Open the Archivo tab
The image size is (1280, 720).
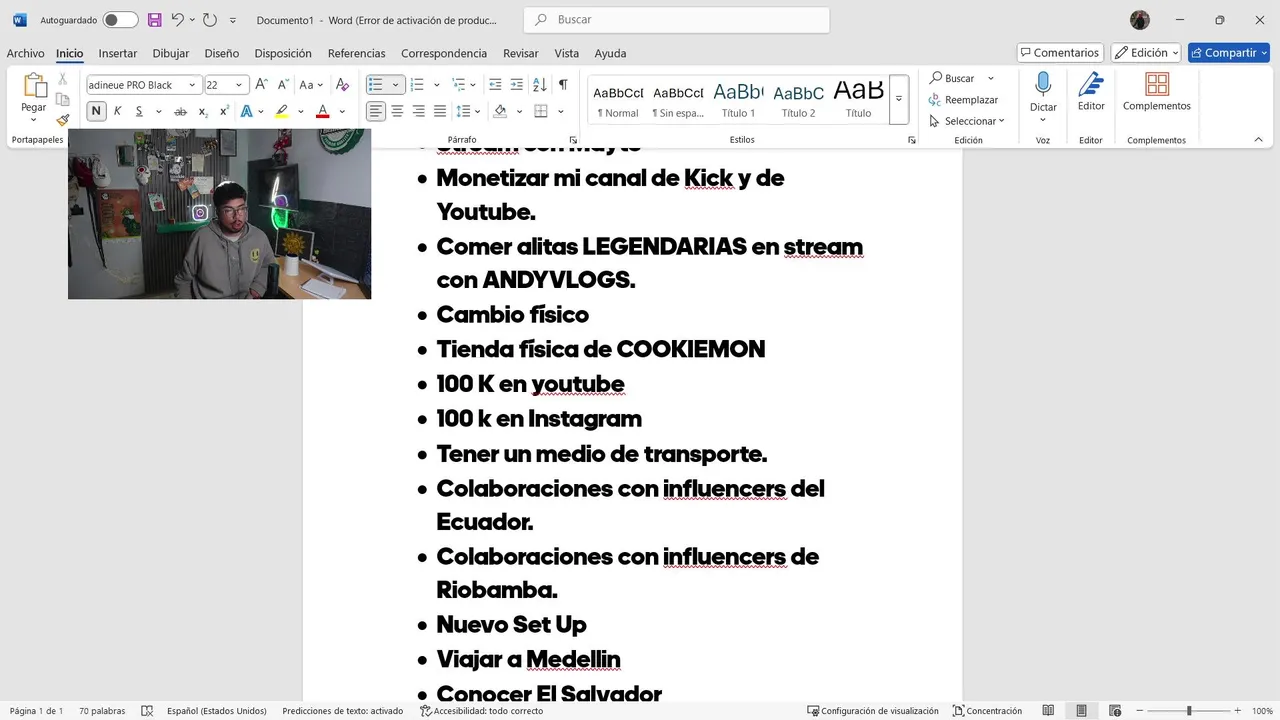point(25,53)
